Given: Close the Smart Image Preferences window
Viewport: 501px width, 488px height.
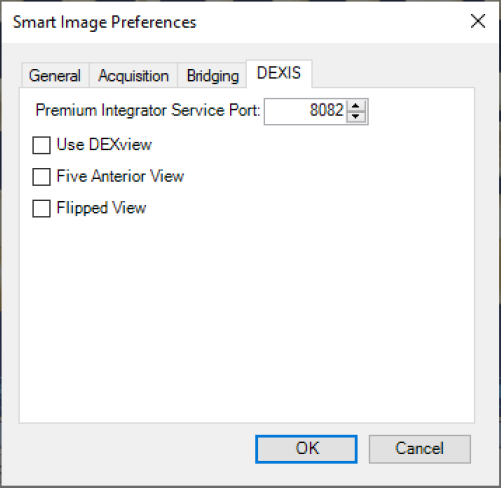Looking at the screenshot, I should point(478,21).
